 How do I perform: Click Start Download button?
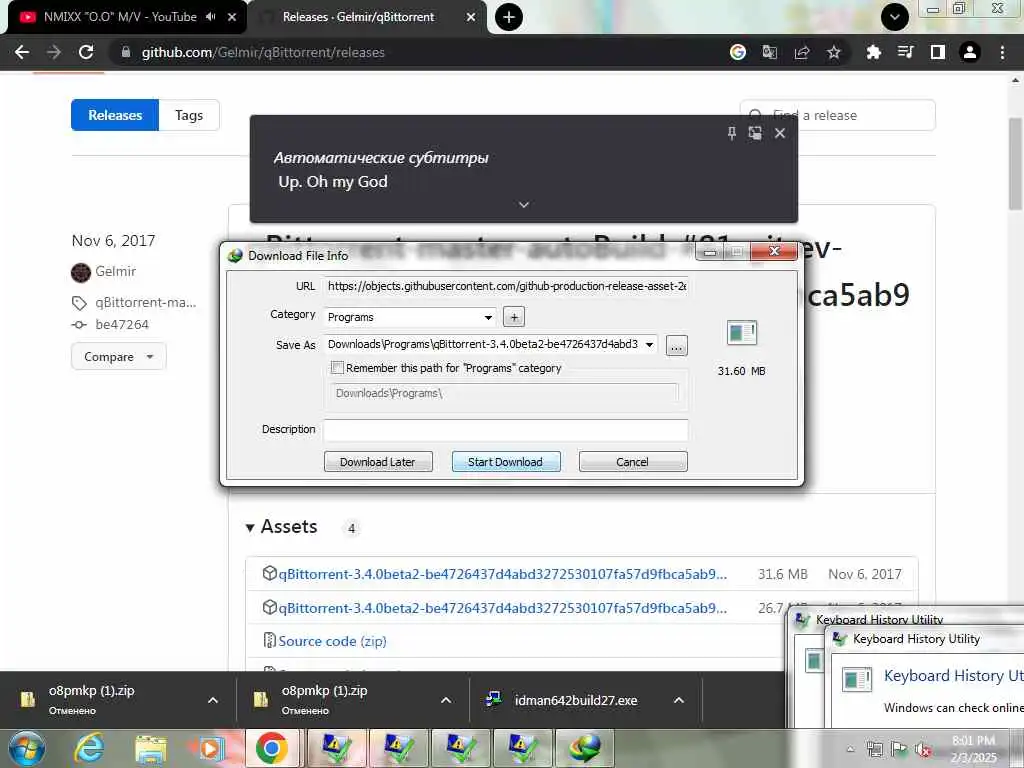pos(505,462)
